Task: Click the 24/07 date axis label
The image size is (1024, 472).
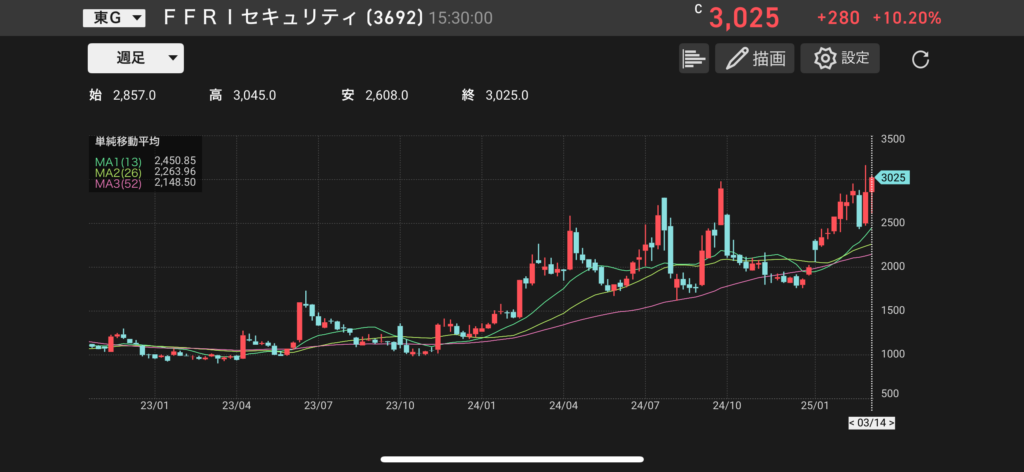Action: [x=645, y=405]
